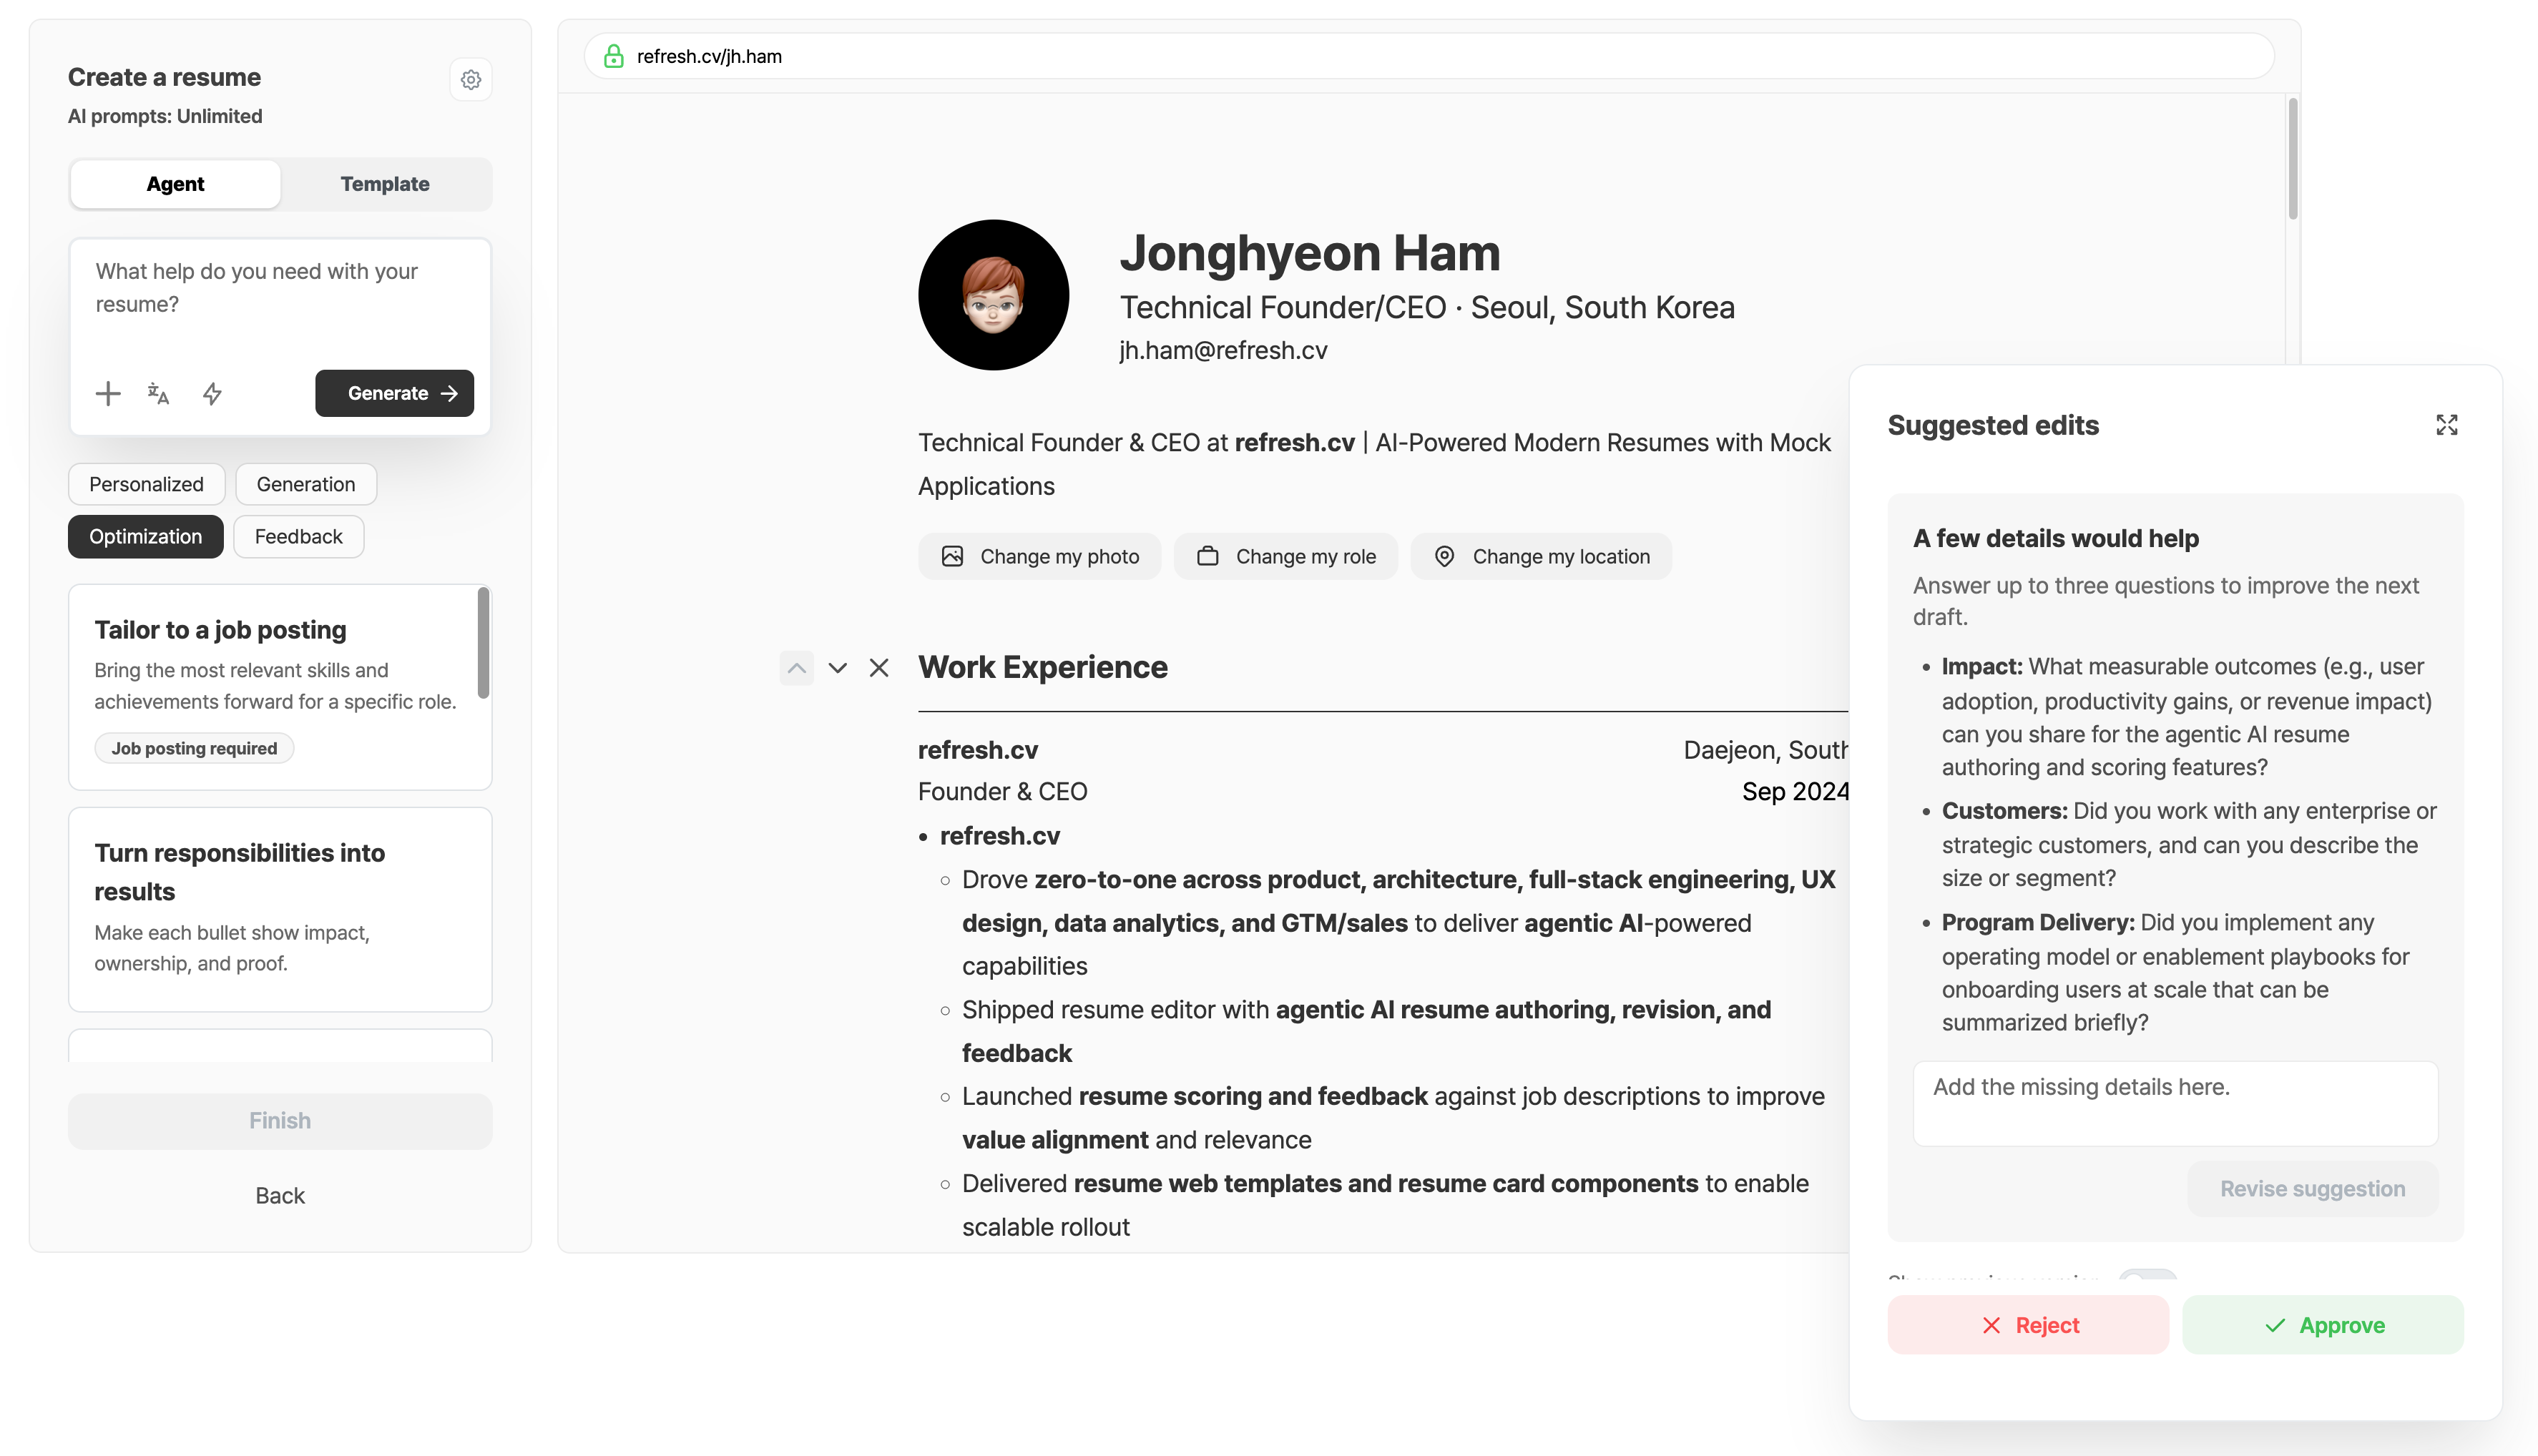Open the settings gear in Create a resume
This screenshot has width=2538, height=1456.
click(x=471, y=80)
